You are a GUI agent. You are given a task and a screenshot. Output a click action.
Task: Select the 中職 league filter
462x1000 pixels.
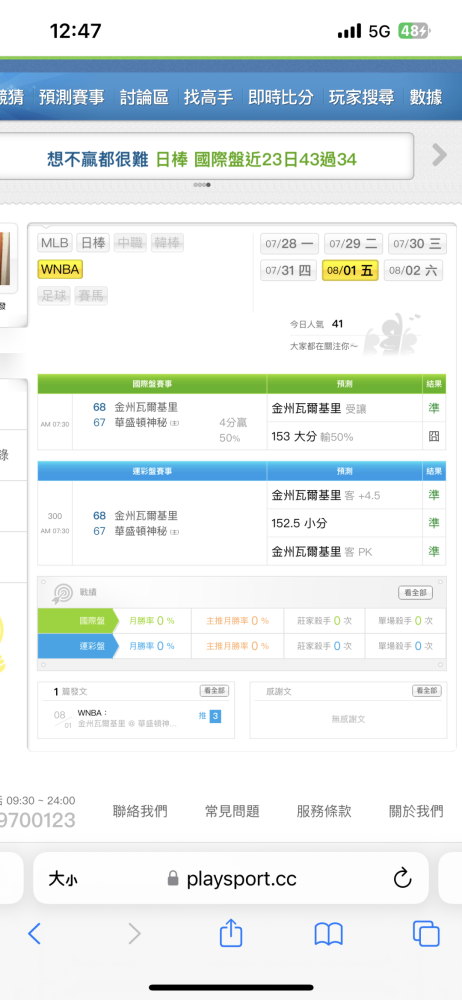pos(130,243)
